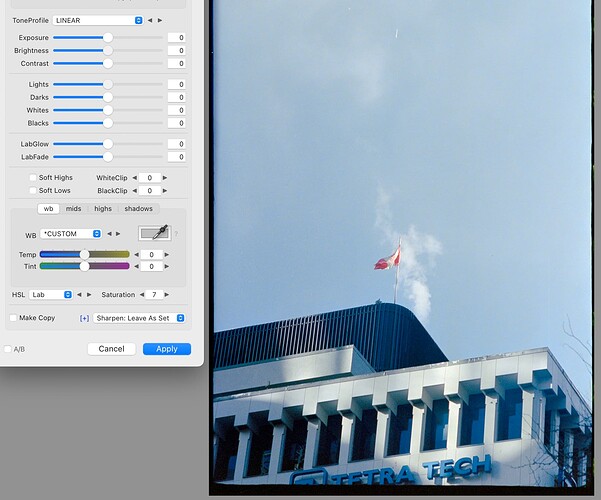Image resolution: width=601 pixels, height=500 pixels.
Task: Switch to the shadows tab
Action: (138, 209)
